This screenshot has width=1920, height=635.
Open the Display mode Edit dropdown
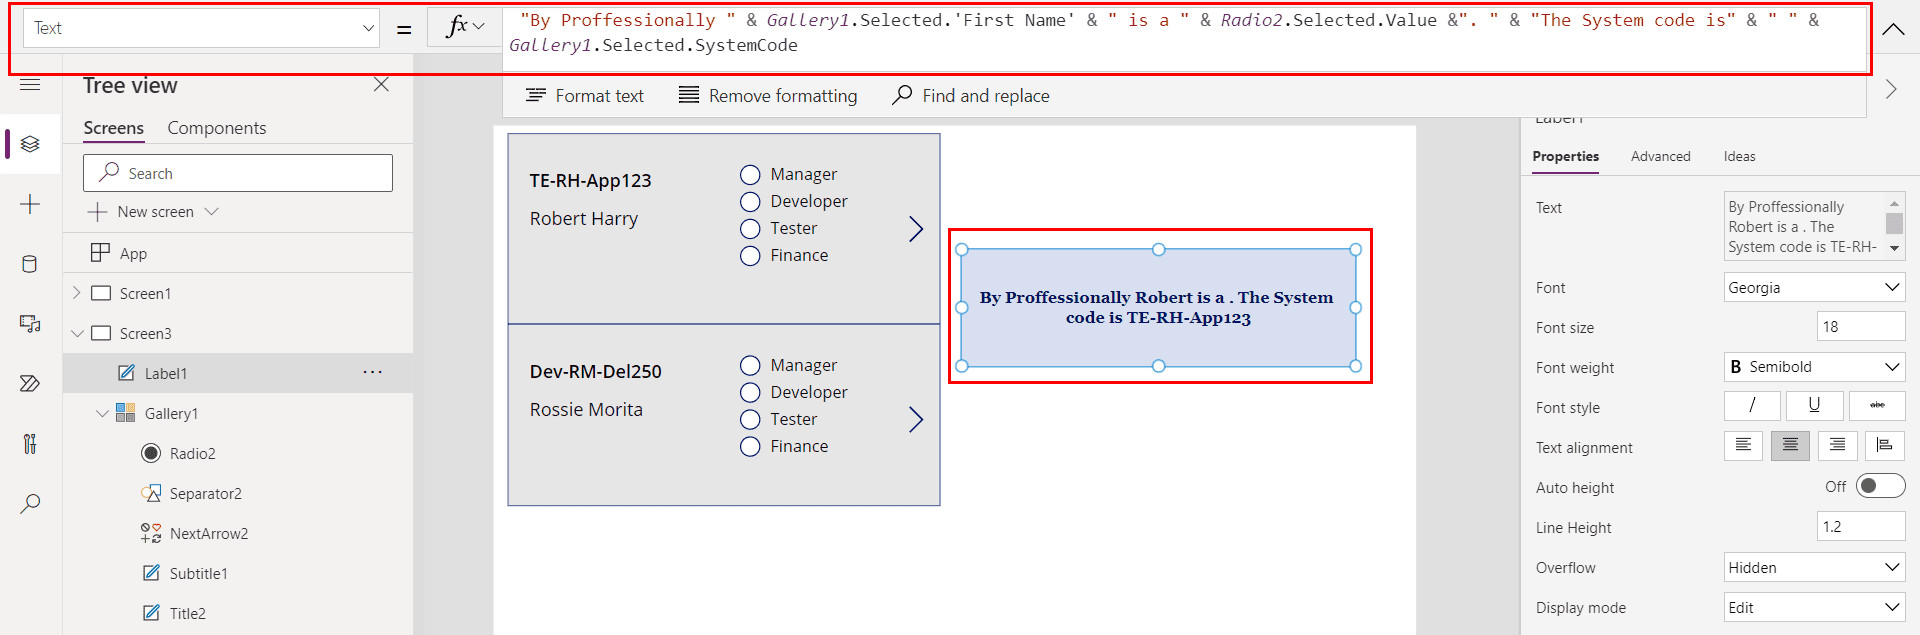1814,607
